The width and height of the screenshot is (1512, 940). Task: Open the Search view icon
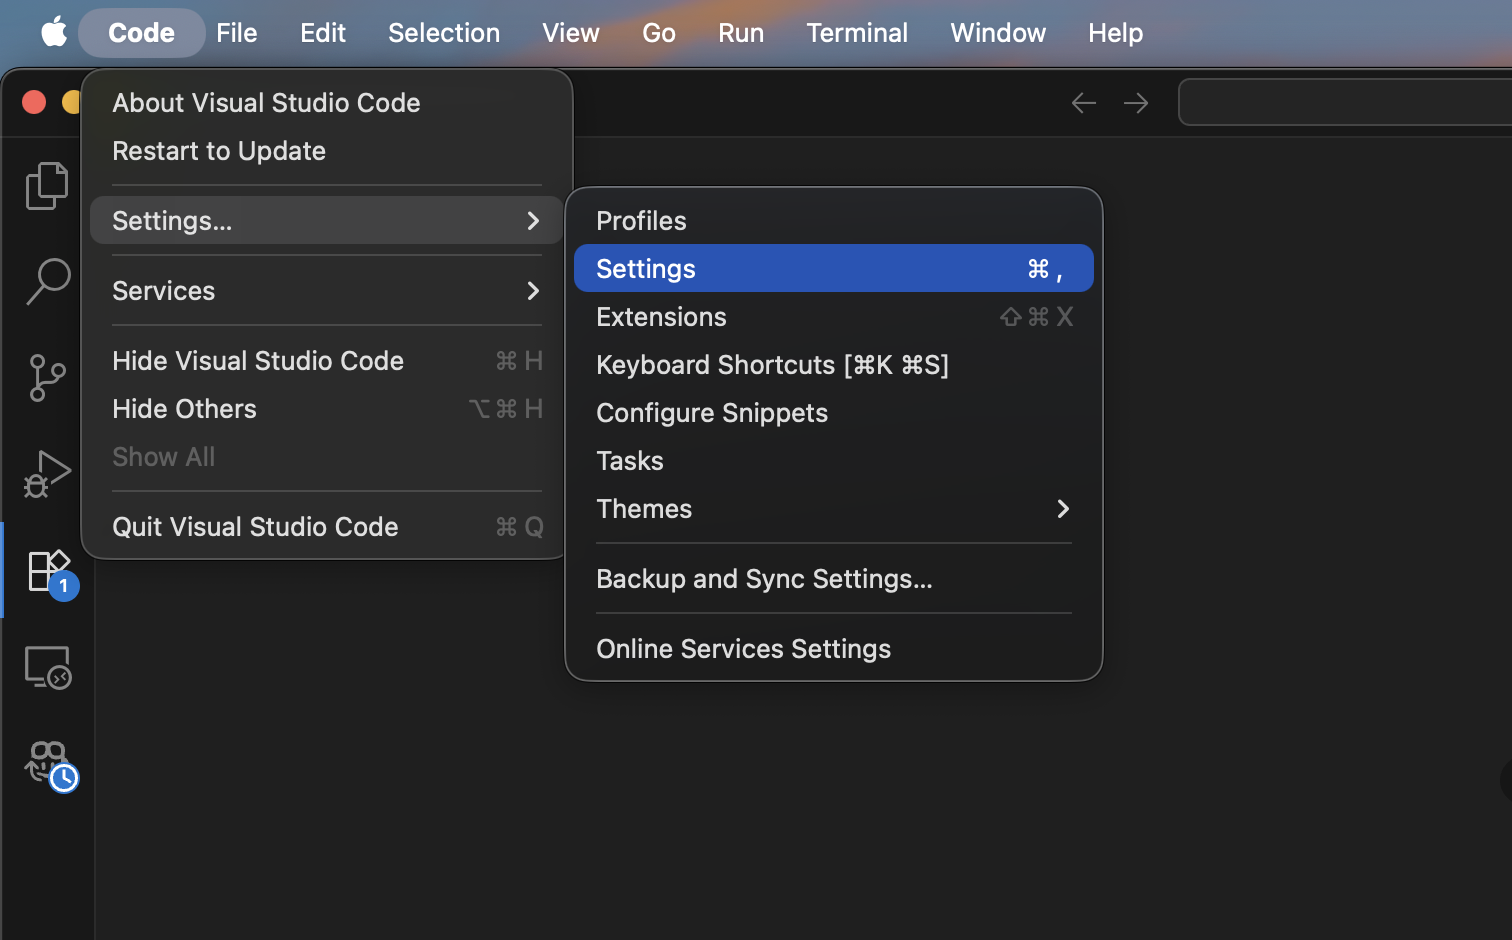pyautogui.click(x=47, y=281)
